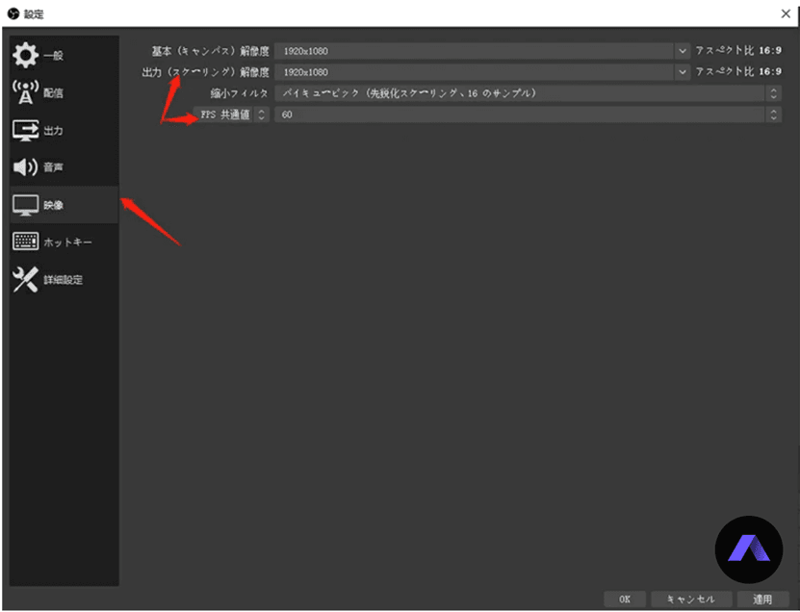Click the gear icon for 一般 settings

tap(26, 55)
